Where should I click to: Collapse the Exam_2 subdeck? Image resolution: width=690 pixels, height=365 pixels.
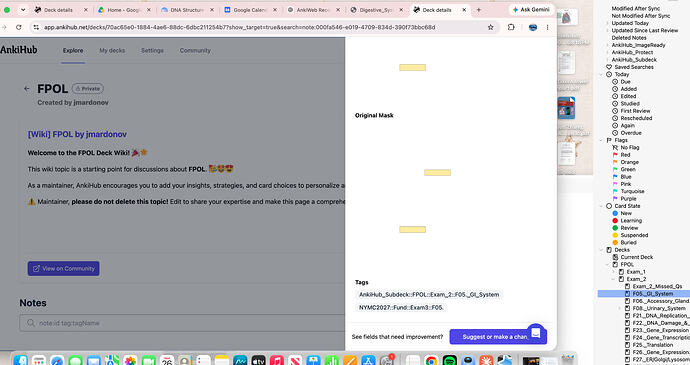(x=614, y=279)
